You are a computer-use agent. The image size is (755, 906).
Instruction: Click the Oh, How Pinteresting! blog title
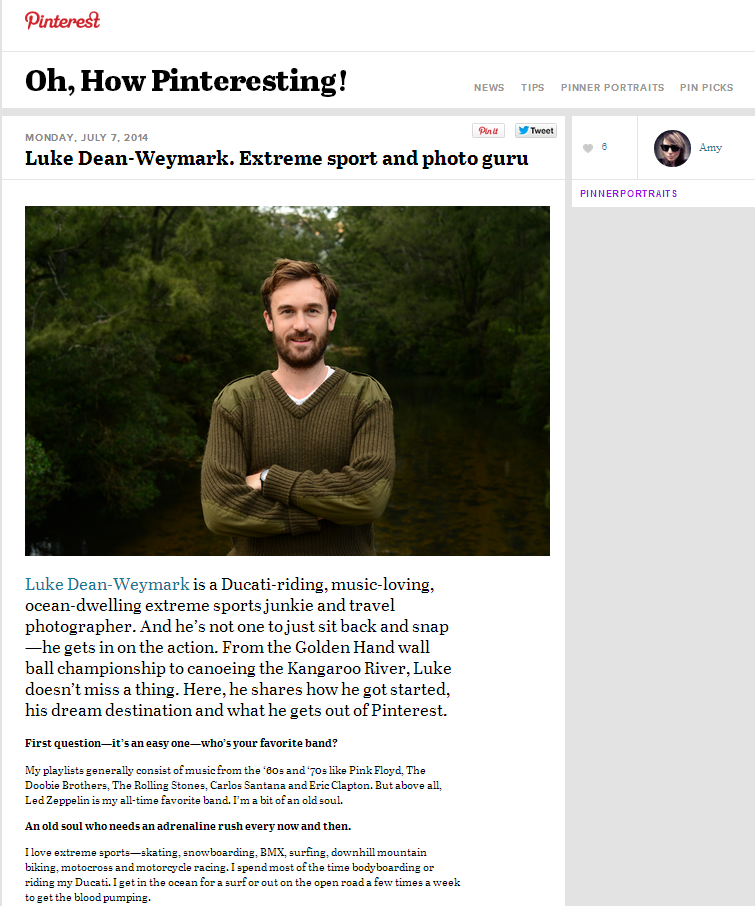186,81
